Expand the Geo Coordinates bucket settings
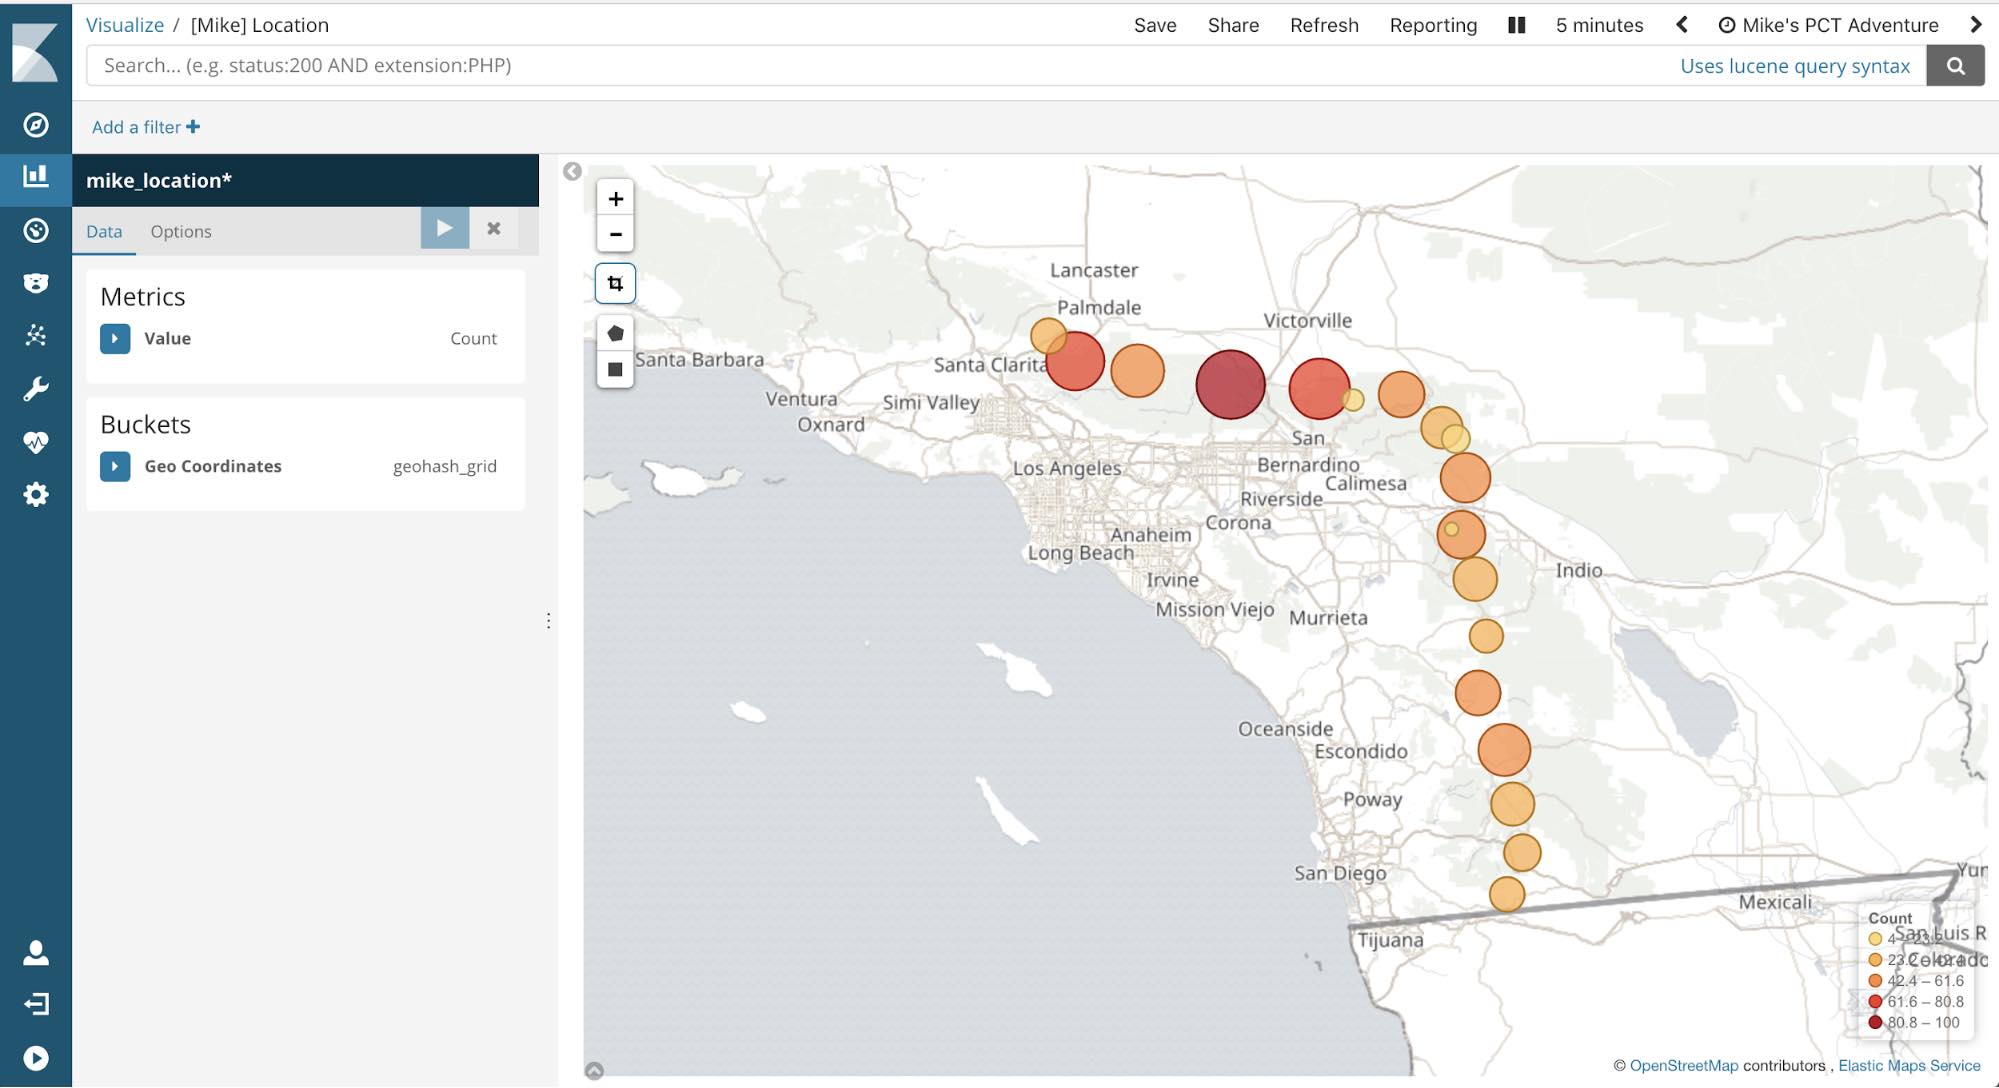1999x1088 pixels. 115,465
